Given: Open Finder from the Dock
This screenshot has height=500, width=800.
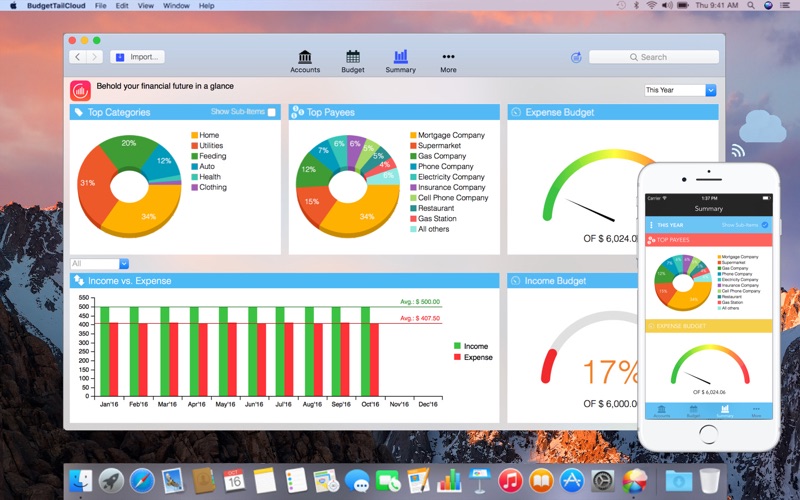Looking at the screenshot, I should point(81,481).
